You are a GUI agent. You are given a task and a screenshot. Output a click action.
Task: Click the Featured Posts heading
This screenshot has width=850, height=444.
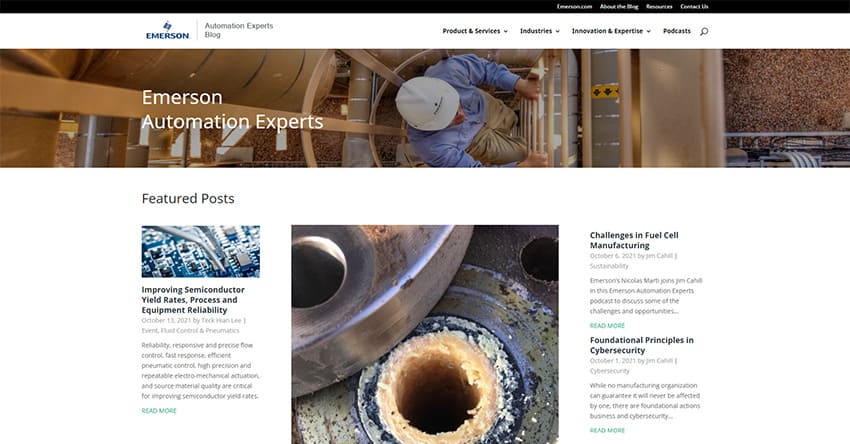coord(188,198)
